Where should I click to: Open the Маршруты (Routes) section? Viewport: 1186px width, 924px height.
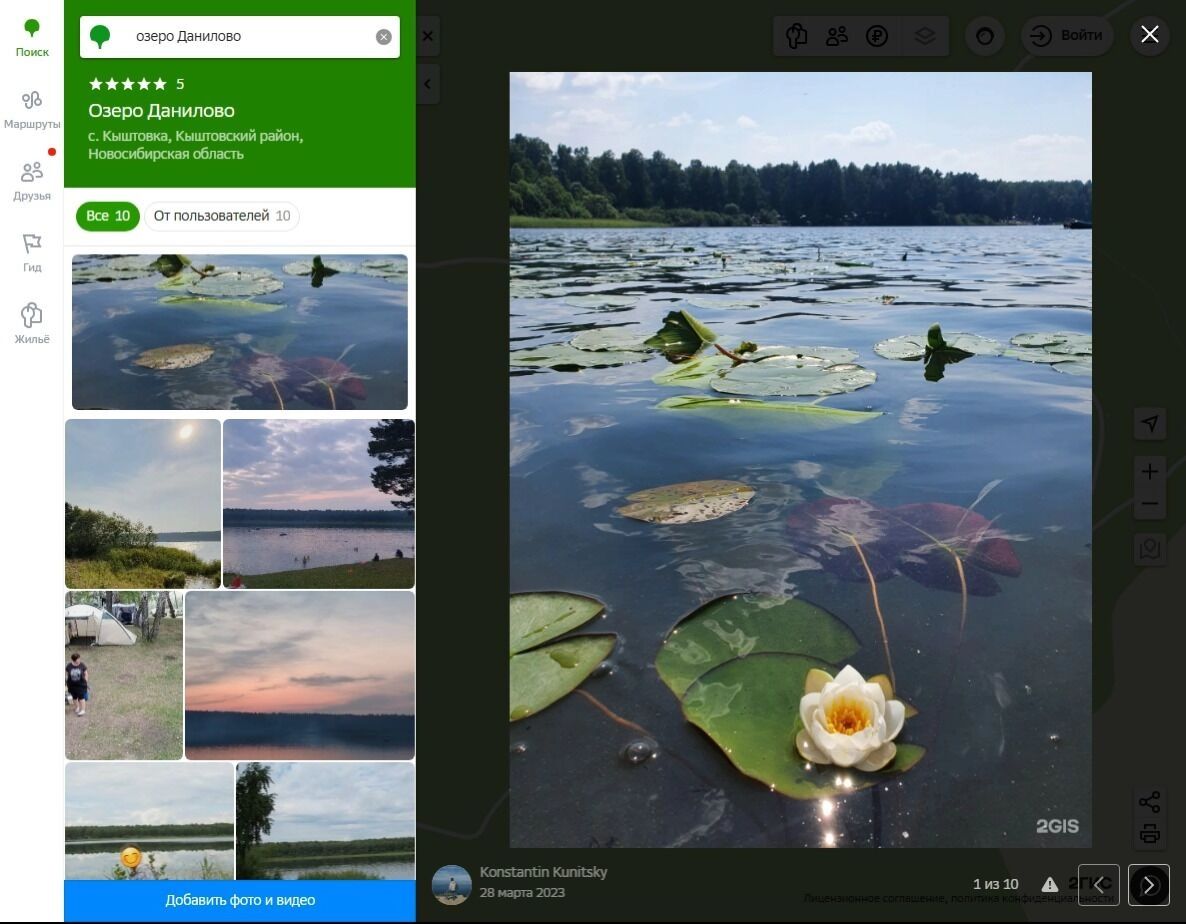(x=32, y=110)
